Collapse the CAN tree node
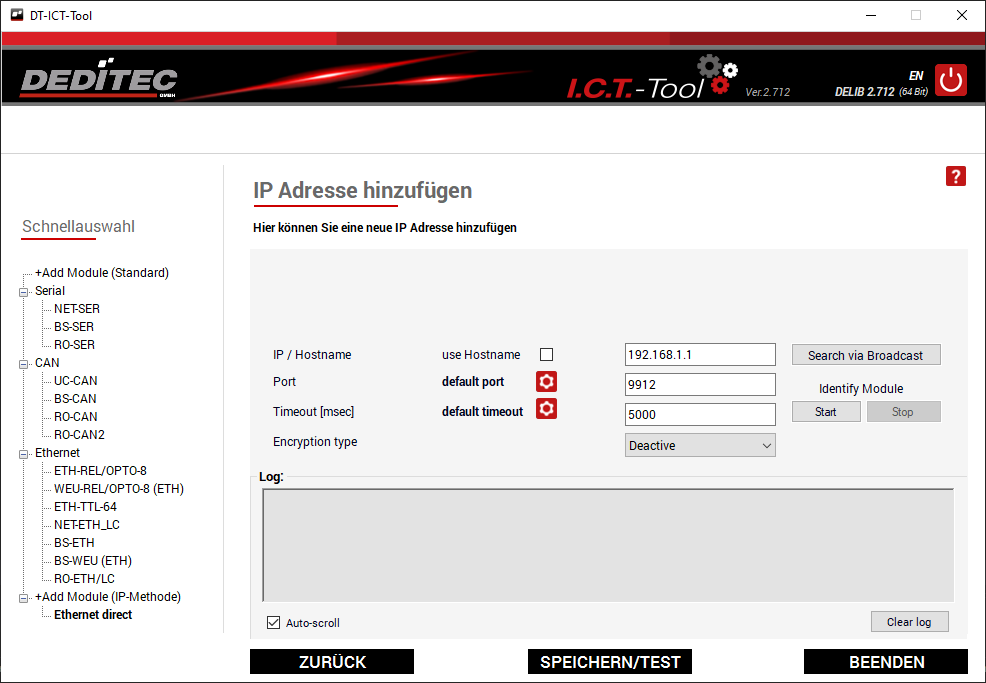Image resolution: width=986 pixels, height=683 pixels. (x=23, y=363)
